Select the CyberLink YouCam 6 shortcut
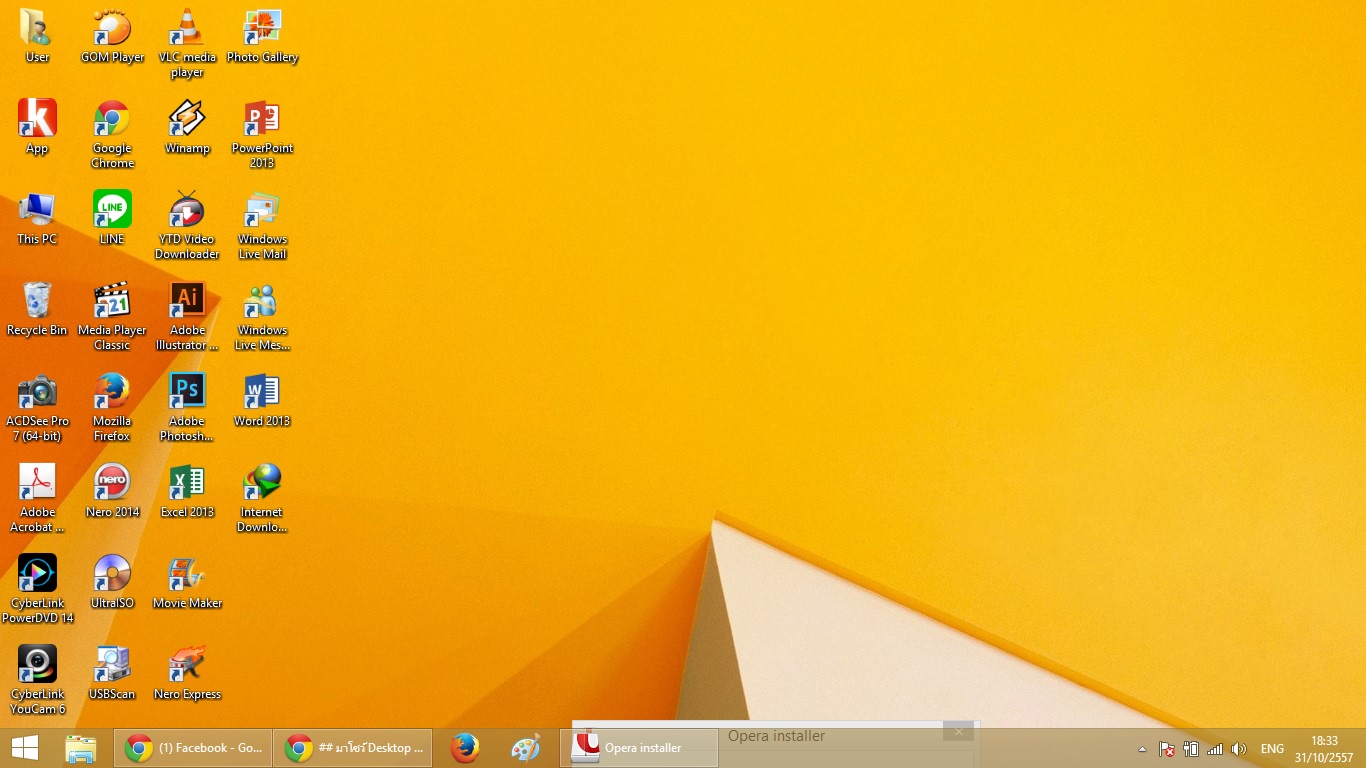Screen dimensions: 1366x768 (37, 681)
